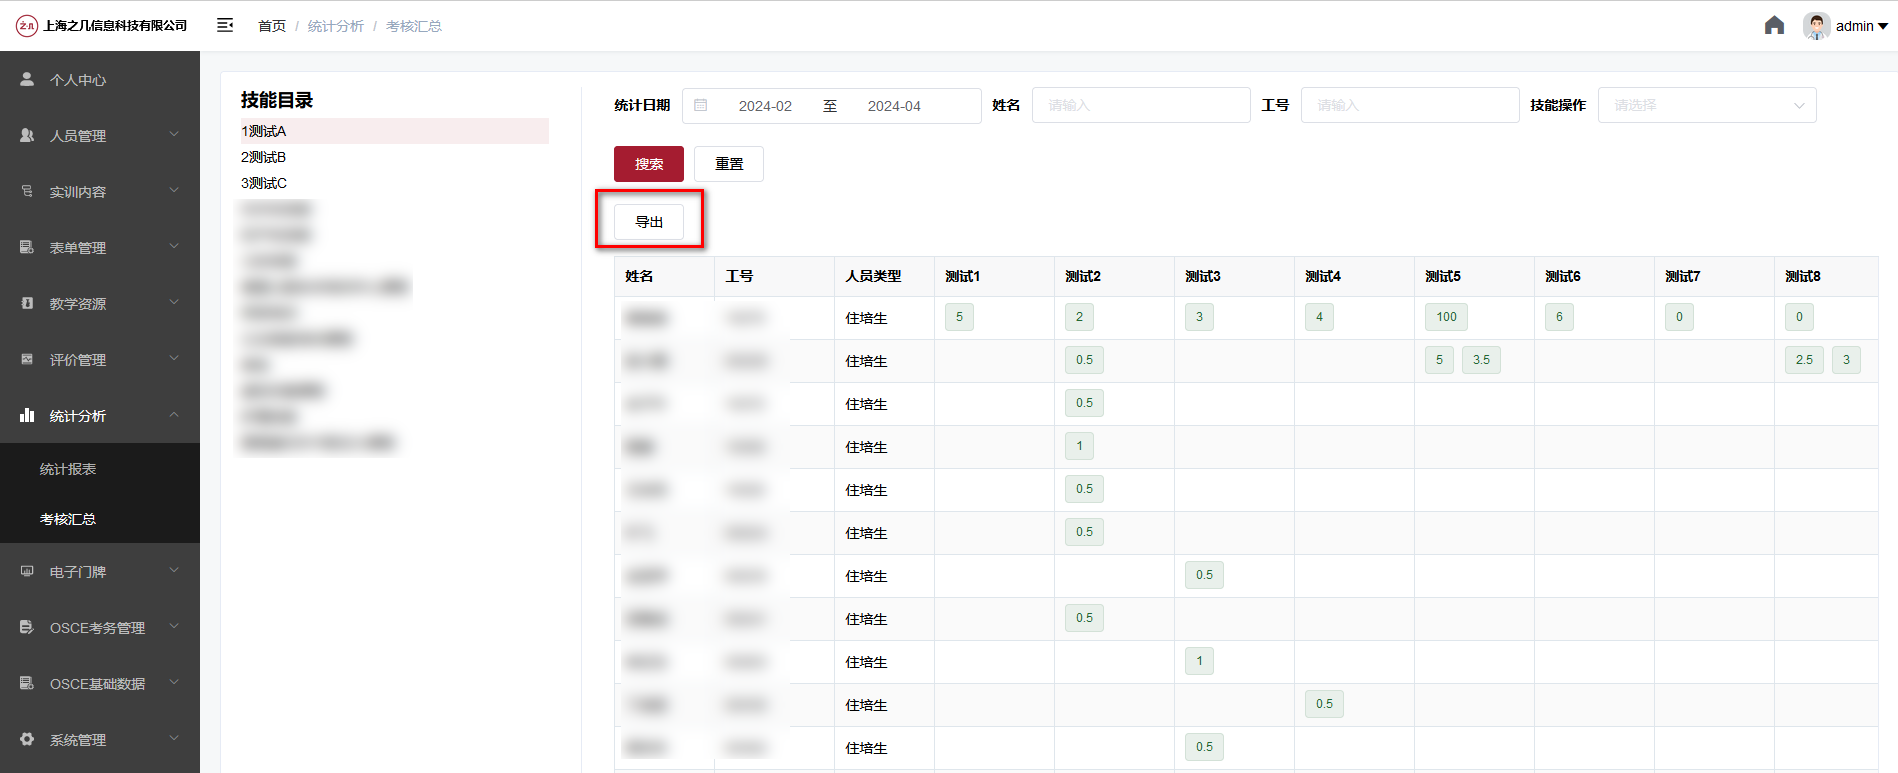
Task: Toggle the sidebar collapse hamburger icon
Action: (225, 25)
